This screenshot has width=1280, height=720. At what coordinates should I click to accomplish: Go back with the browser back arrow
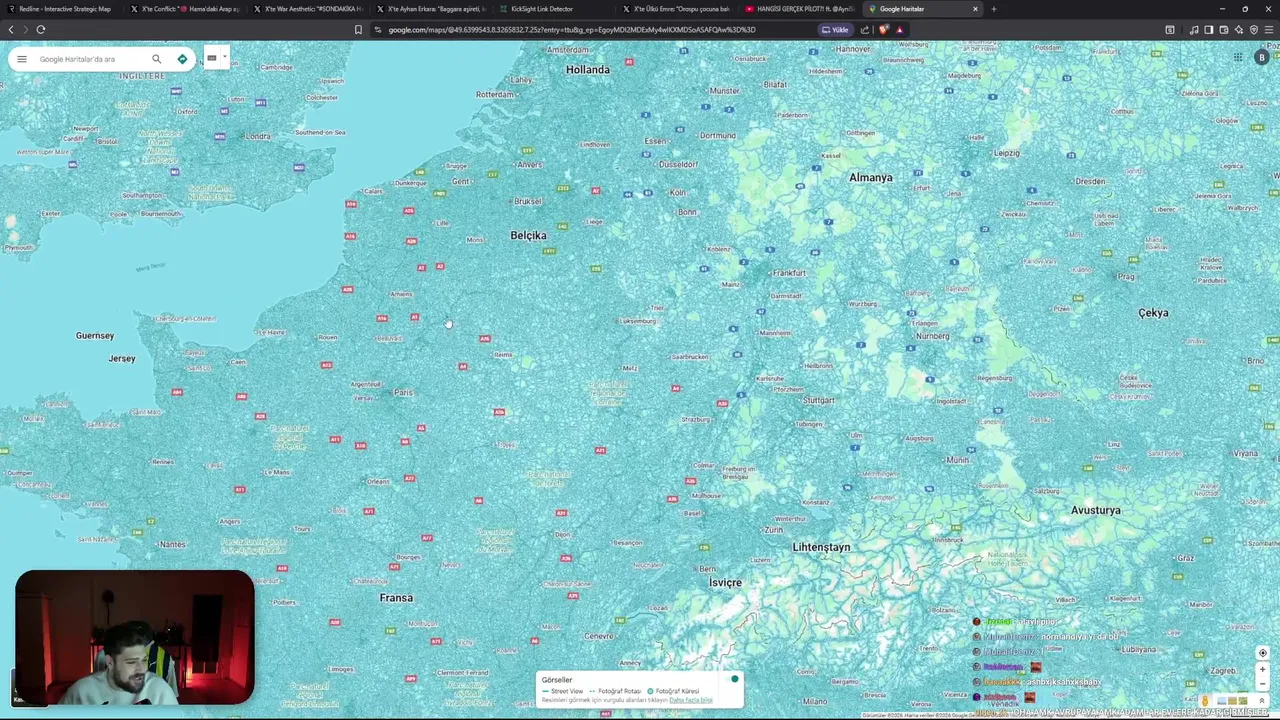pos(11,29)
